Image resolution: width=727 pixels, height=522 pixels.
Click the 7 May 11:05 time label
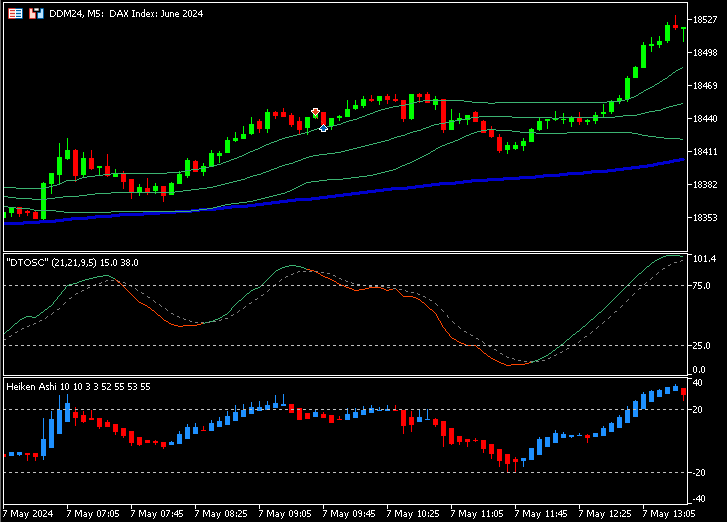pyautogui.click(x=477, y=514)
